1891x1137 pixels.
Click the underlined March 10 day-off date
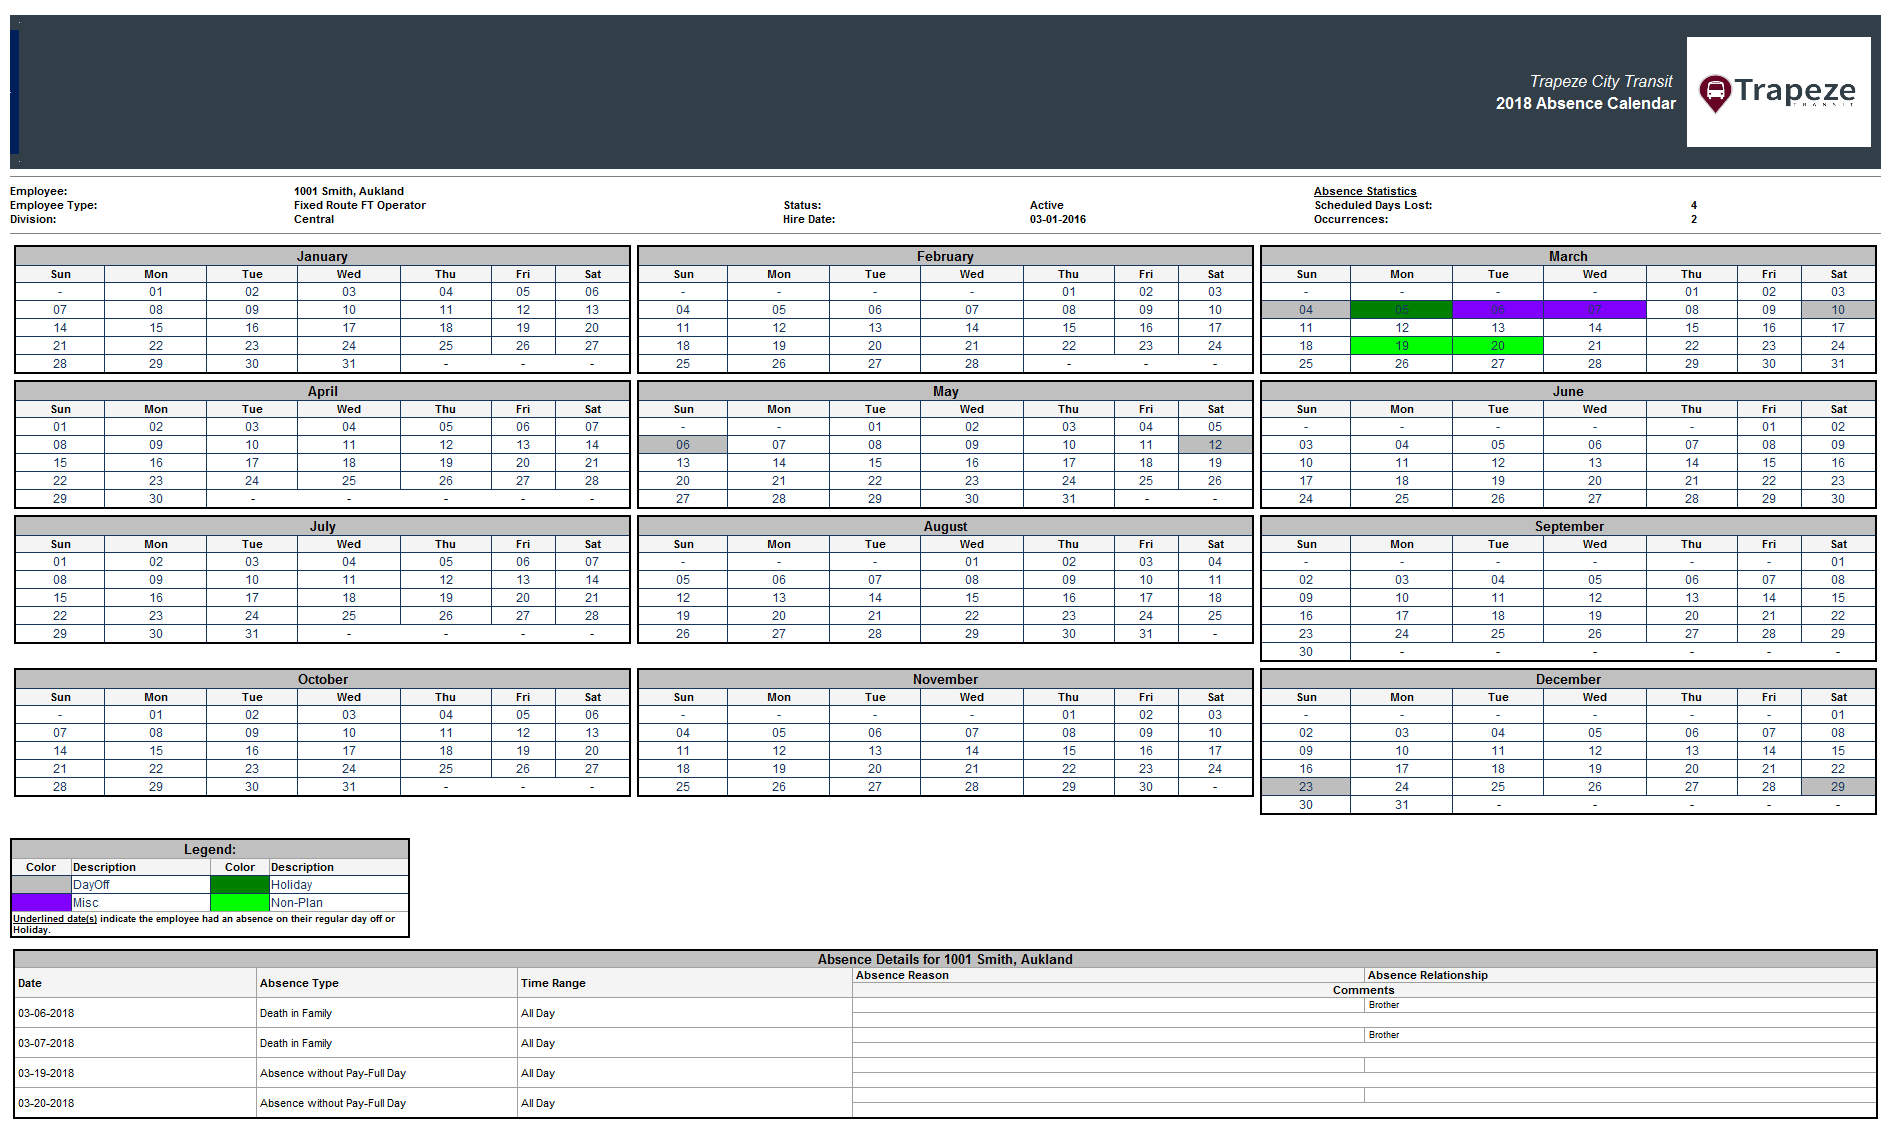(x=1838, y=309)
